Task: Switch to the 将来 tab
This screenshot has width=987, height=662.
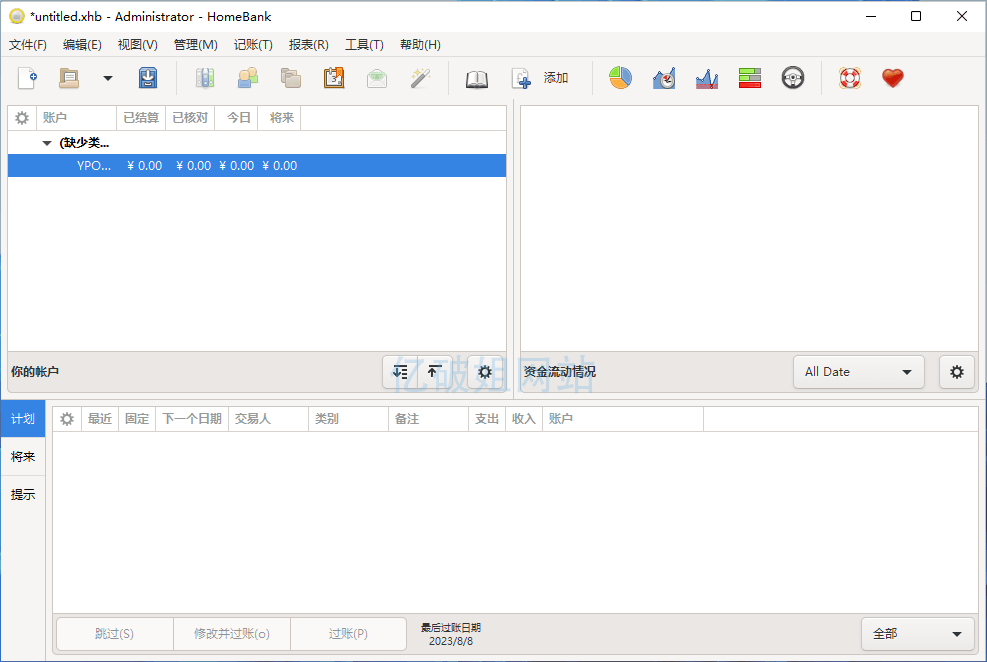Action: click(23, 457)
